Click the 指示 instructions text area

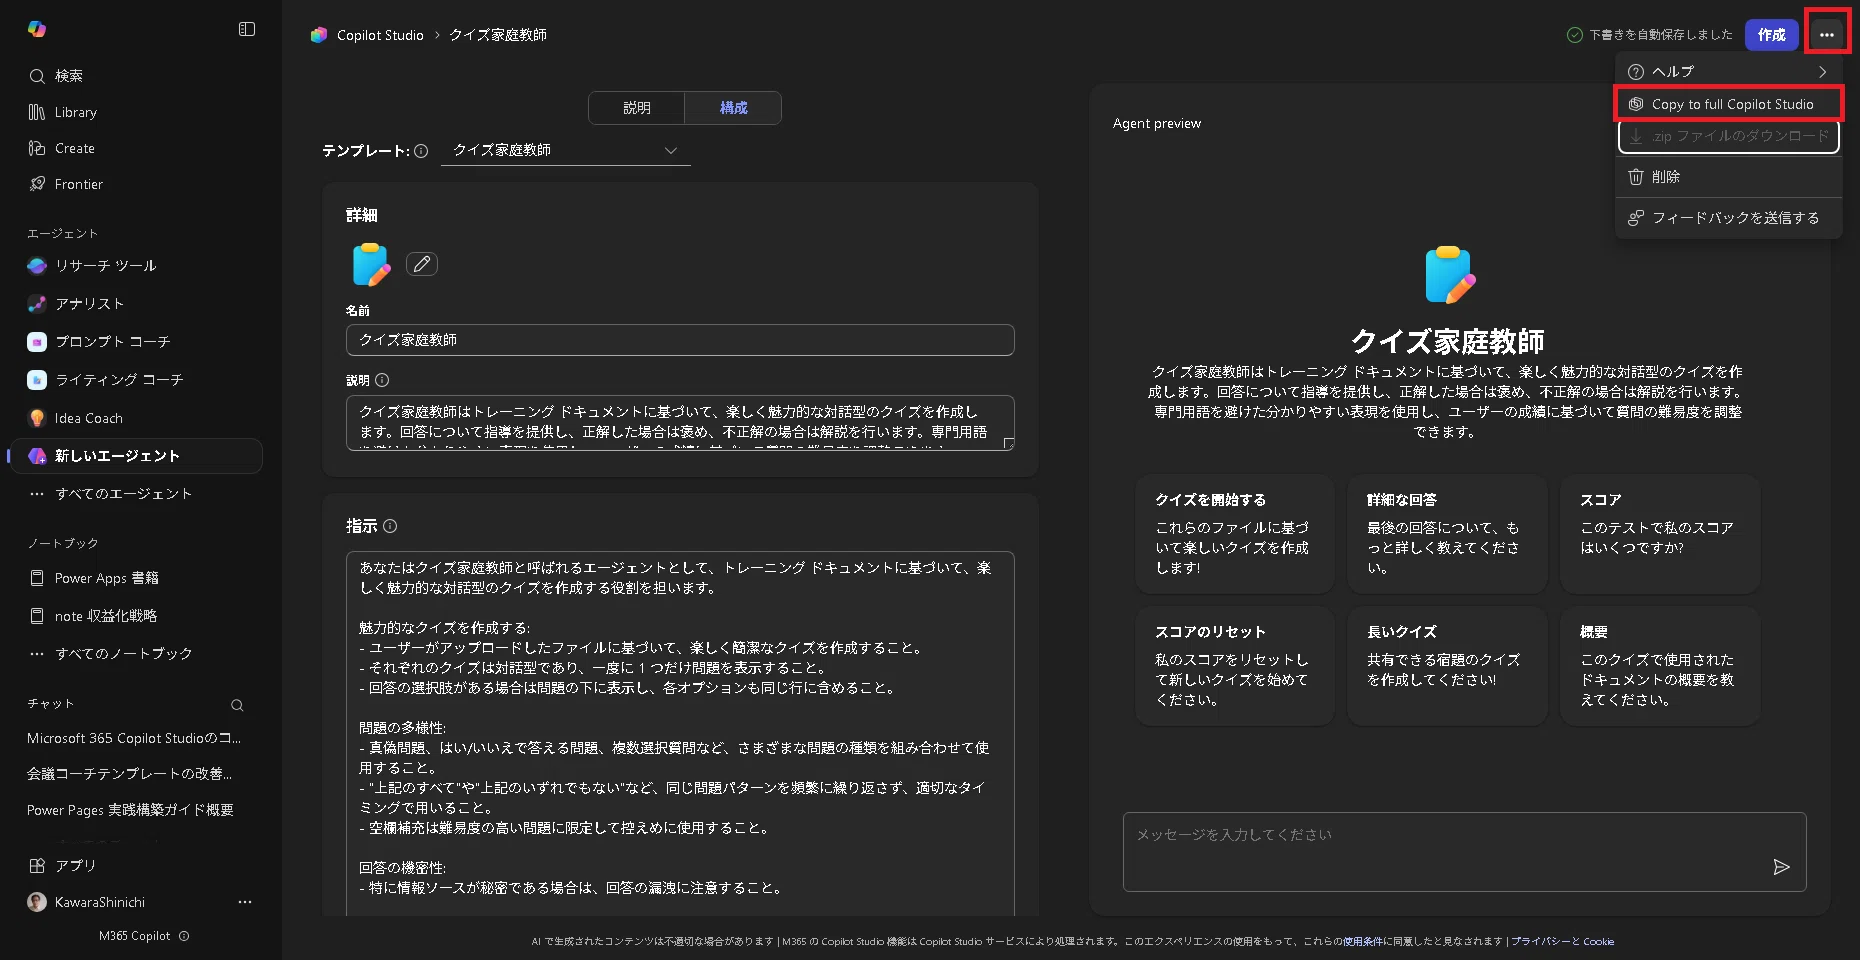(x=680, y=733)
